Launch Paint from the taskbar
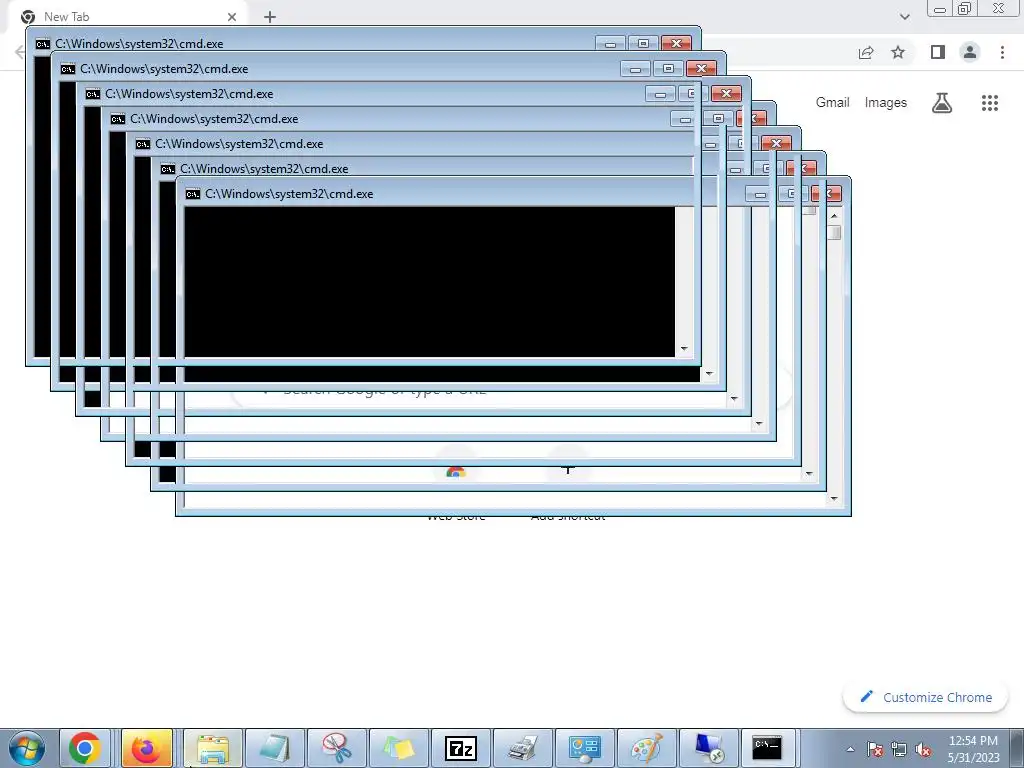Screen dimensions: 1024x768 pyautogui.click(x=646, y=748)
